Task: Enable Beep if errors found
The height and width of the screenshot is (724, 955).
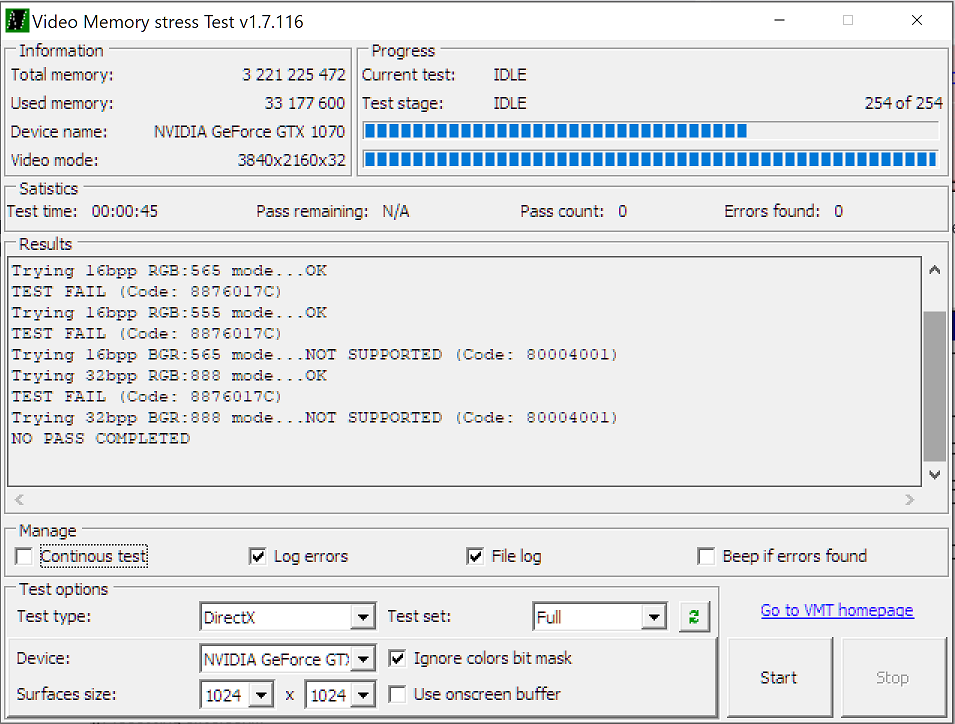Action: pos(706,556)
